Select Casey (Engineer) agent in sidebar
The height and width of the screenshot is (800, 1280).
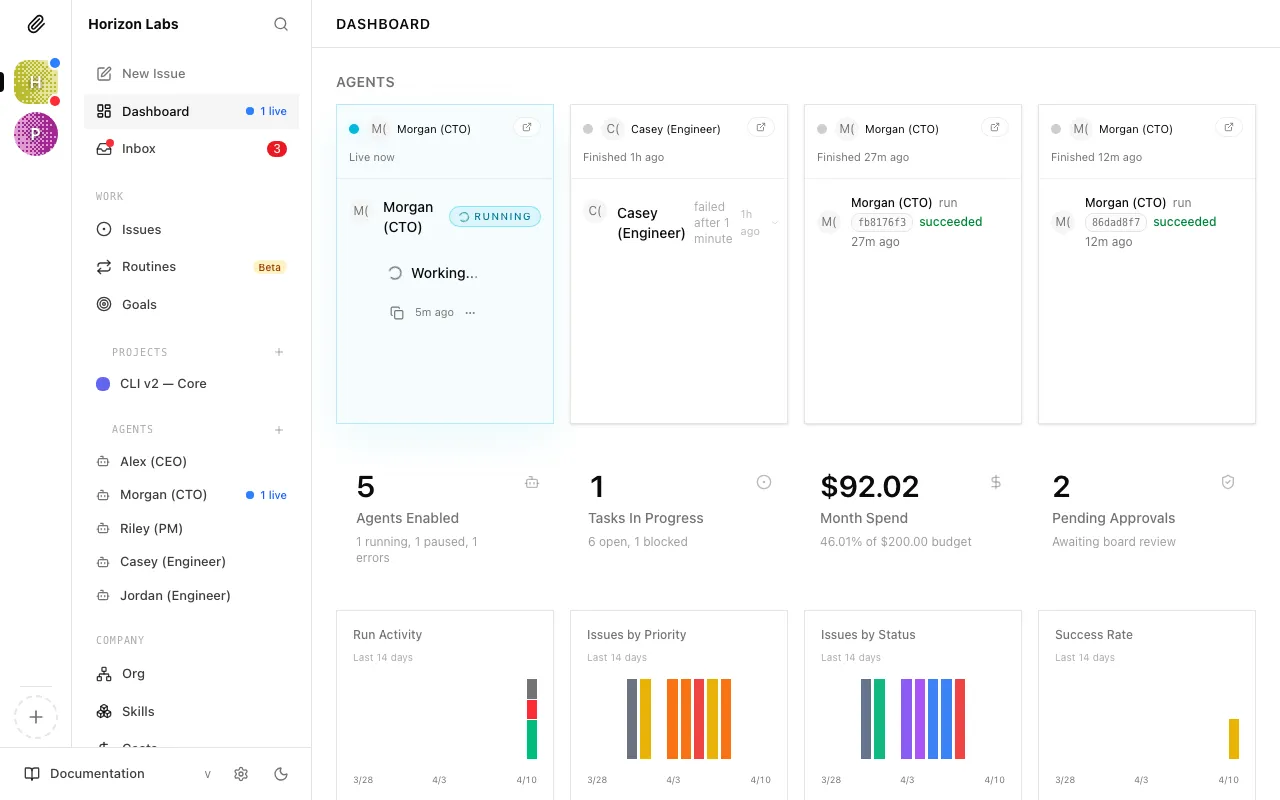click(x=191, y=562)
